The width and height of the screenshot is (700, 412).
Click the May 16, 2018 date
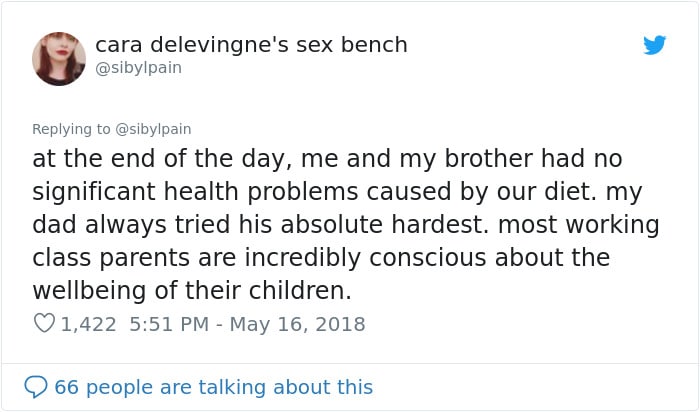coord(297,324)
